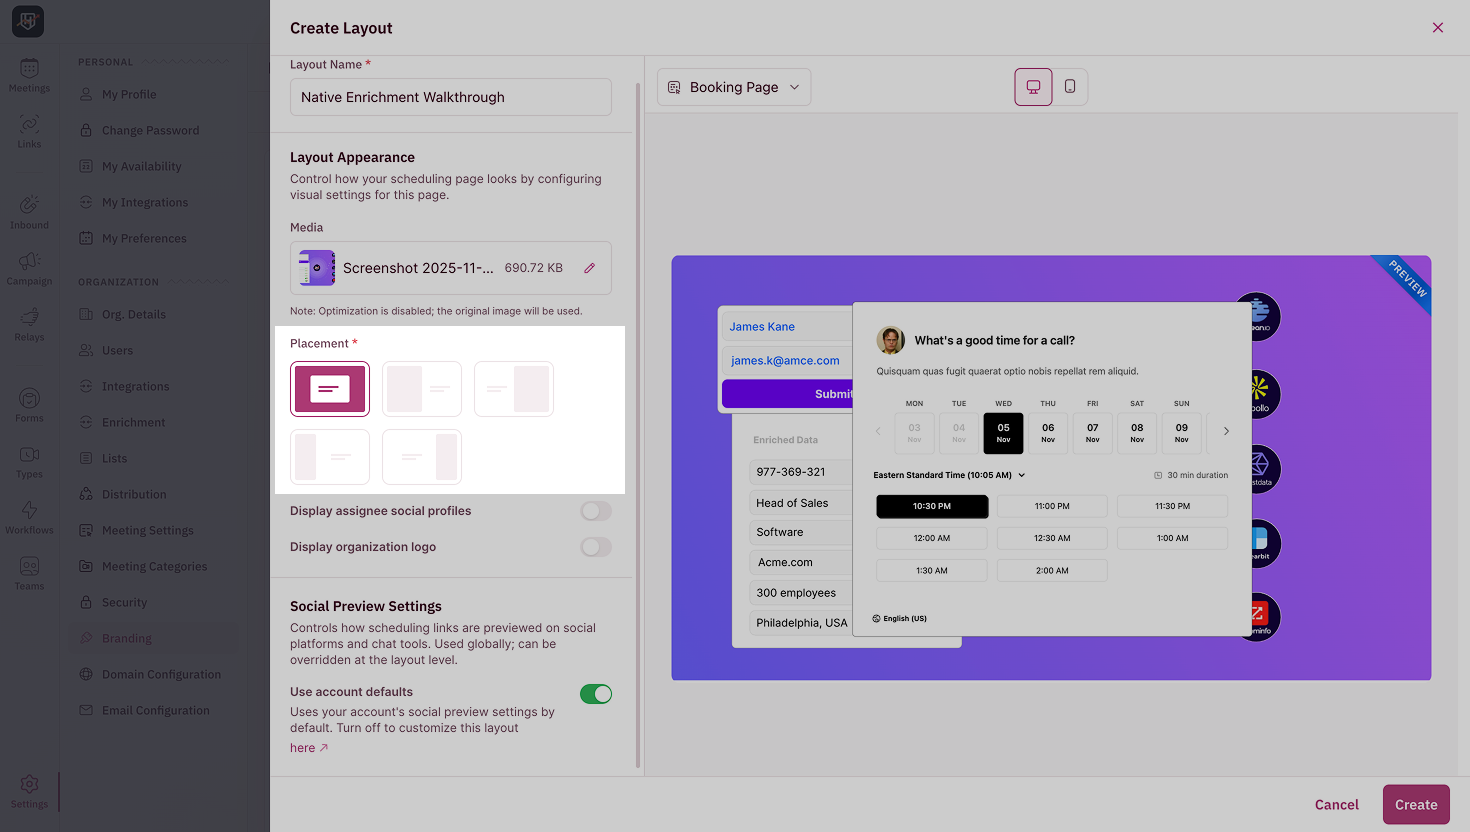Click the '300 employees' enriched value
1470x832 pixels.
point(800,593)
